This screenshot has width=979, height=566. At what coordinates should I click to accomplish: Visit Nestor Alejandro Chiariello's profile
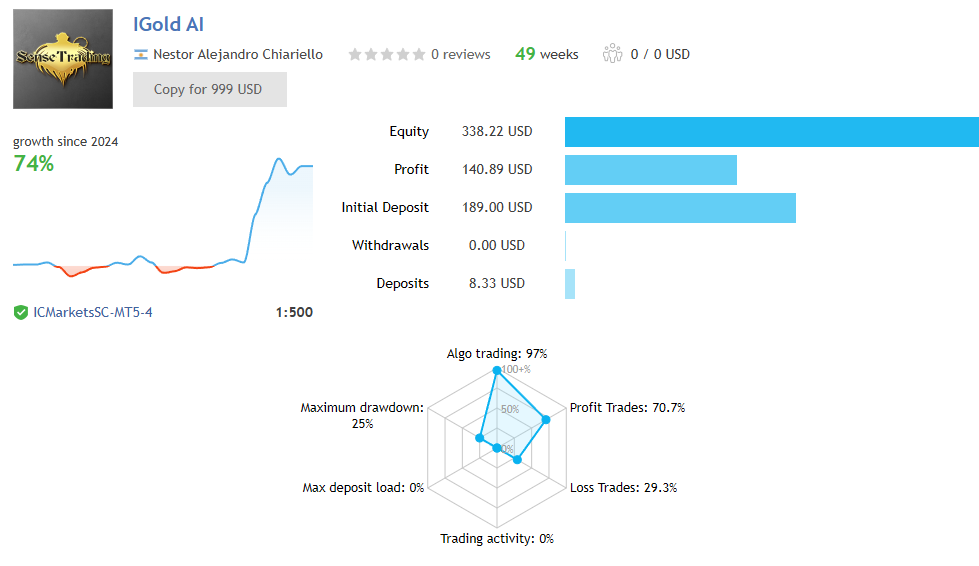237,54
